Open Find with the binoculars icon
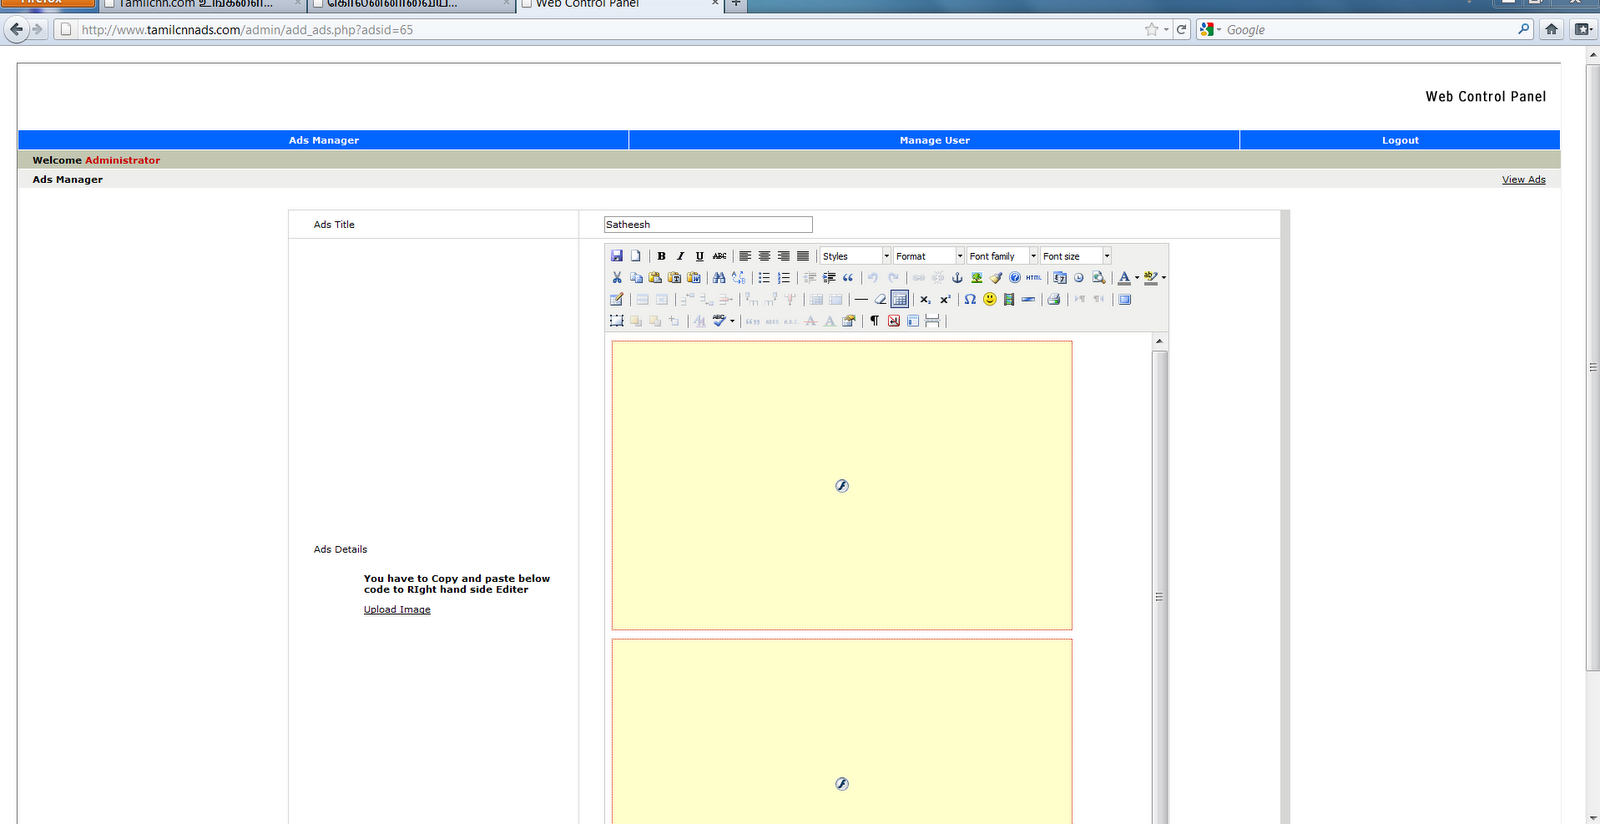This screenshot has width=1600, height=824. (x=719, y=278)
